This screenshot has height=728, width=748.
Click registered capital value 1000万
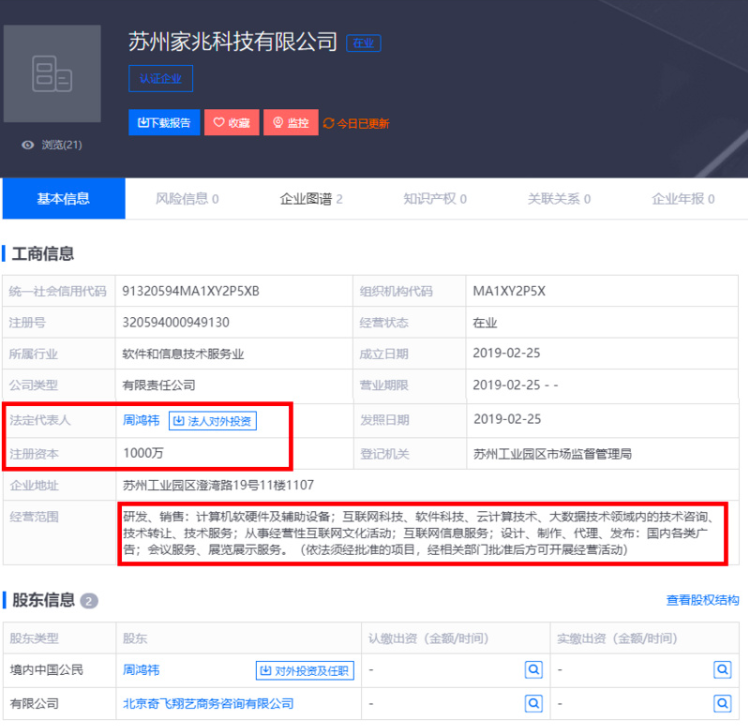143,453
